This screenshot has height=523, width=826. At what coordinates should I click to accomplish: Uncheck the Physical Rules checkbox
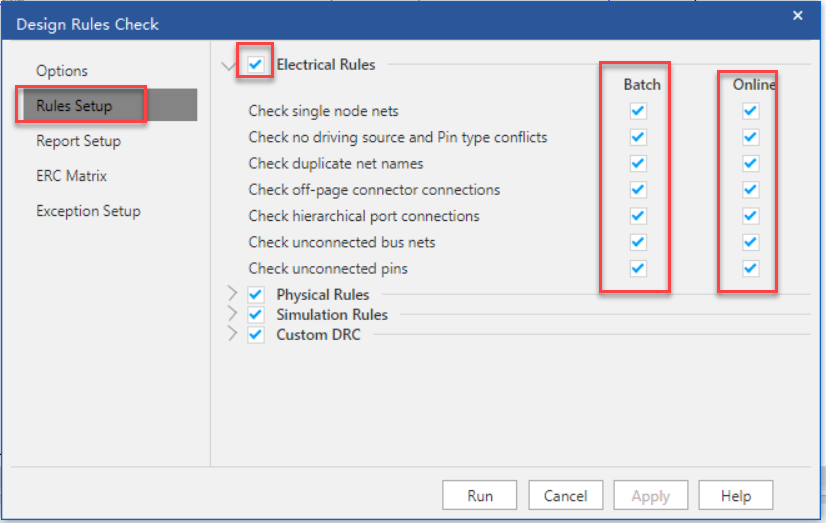click(256, 295)
